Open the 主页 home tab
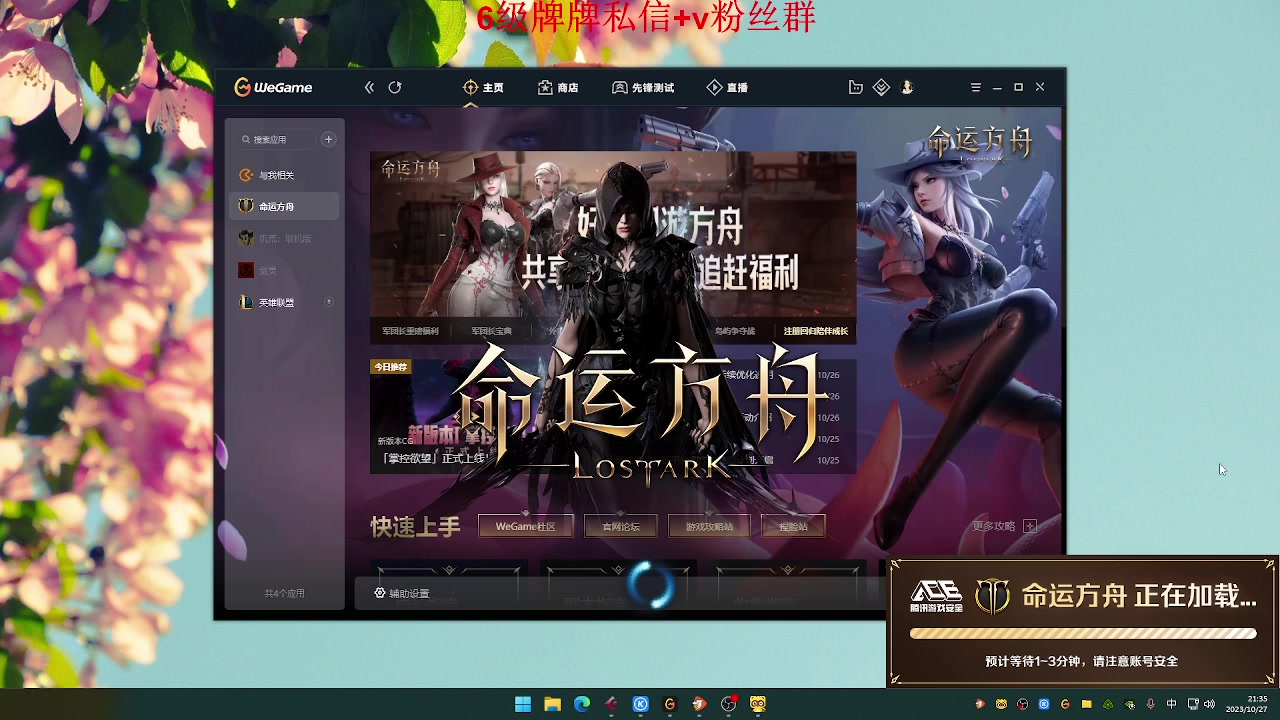 tap(483, 88)
